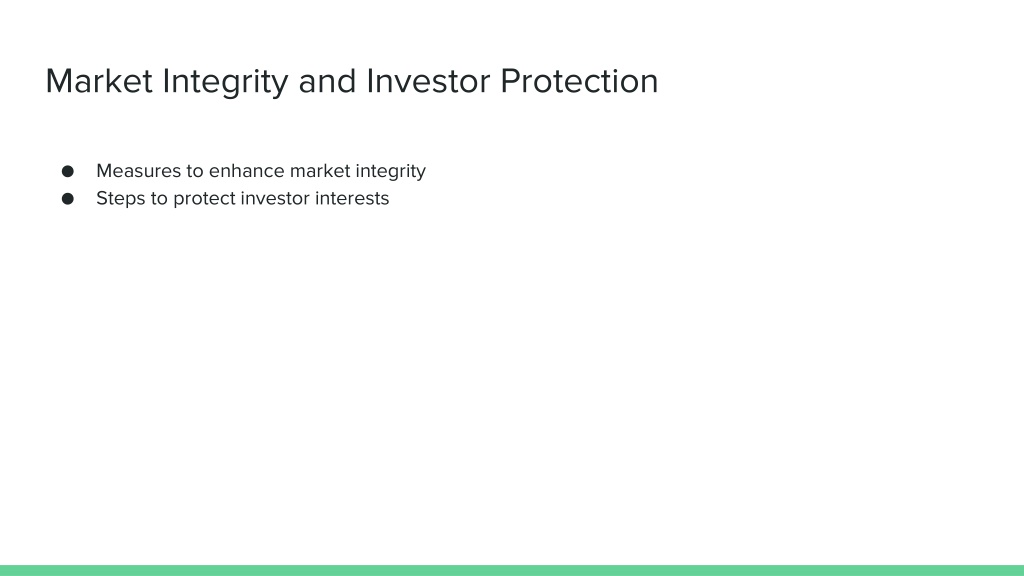Screen dimensions: 1024x576
Task: Select the second bullet point marker
Action: click(x=68, y=199)
